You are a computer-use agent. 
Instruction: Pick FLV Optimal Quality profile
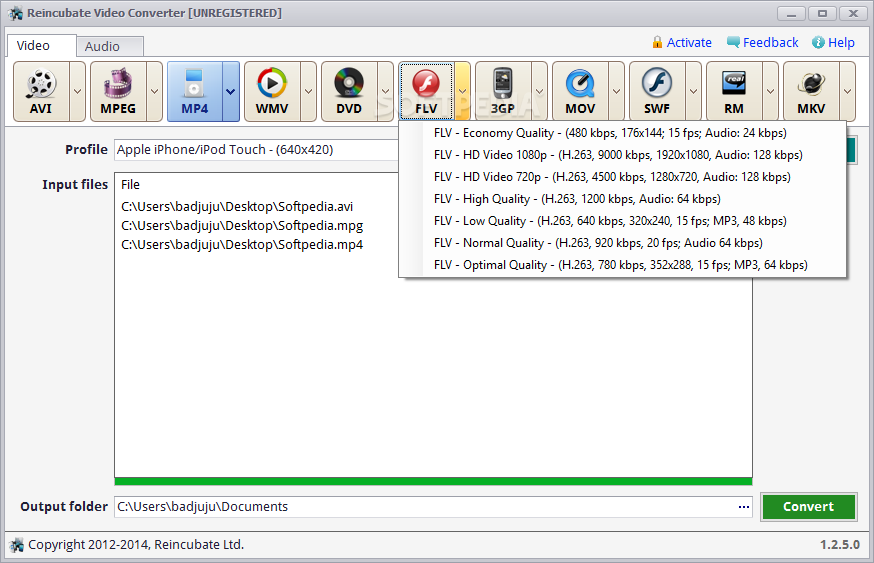[623, 265]
